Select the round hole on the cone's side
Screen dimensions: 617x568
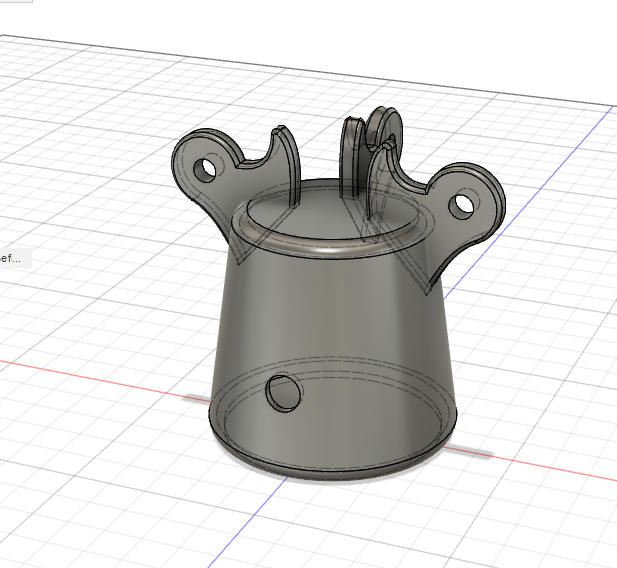(x=284, y=393)
